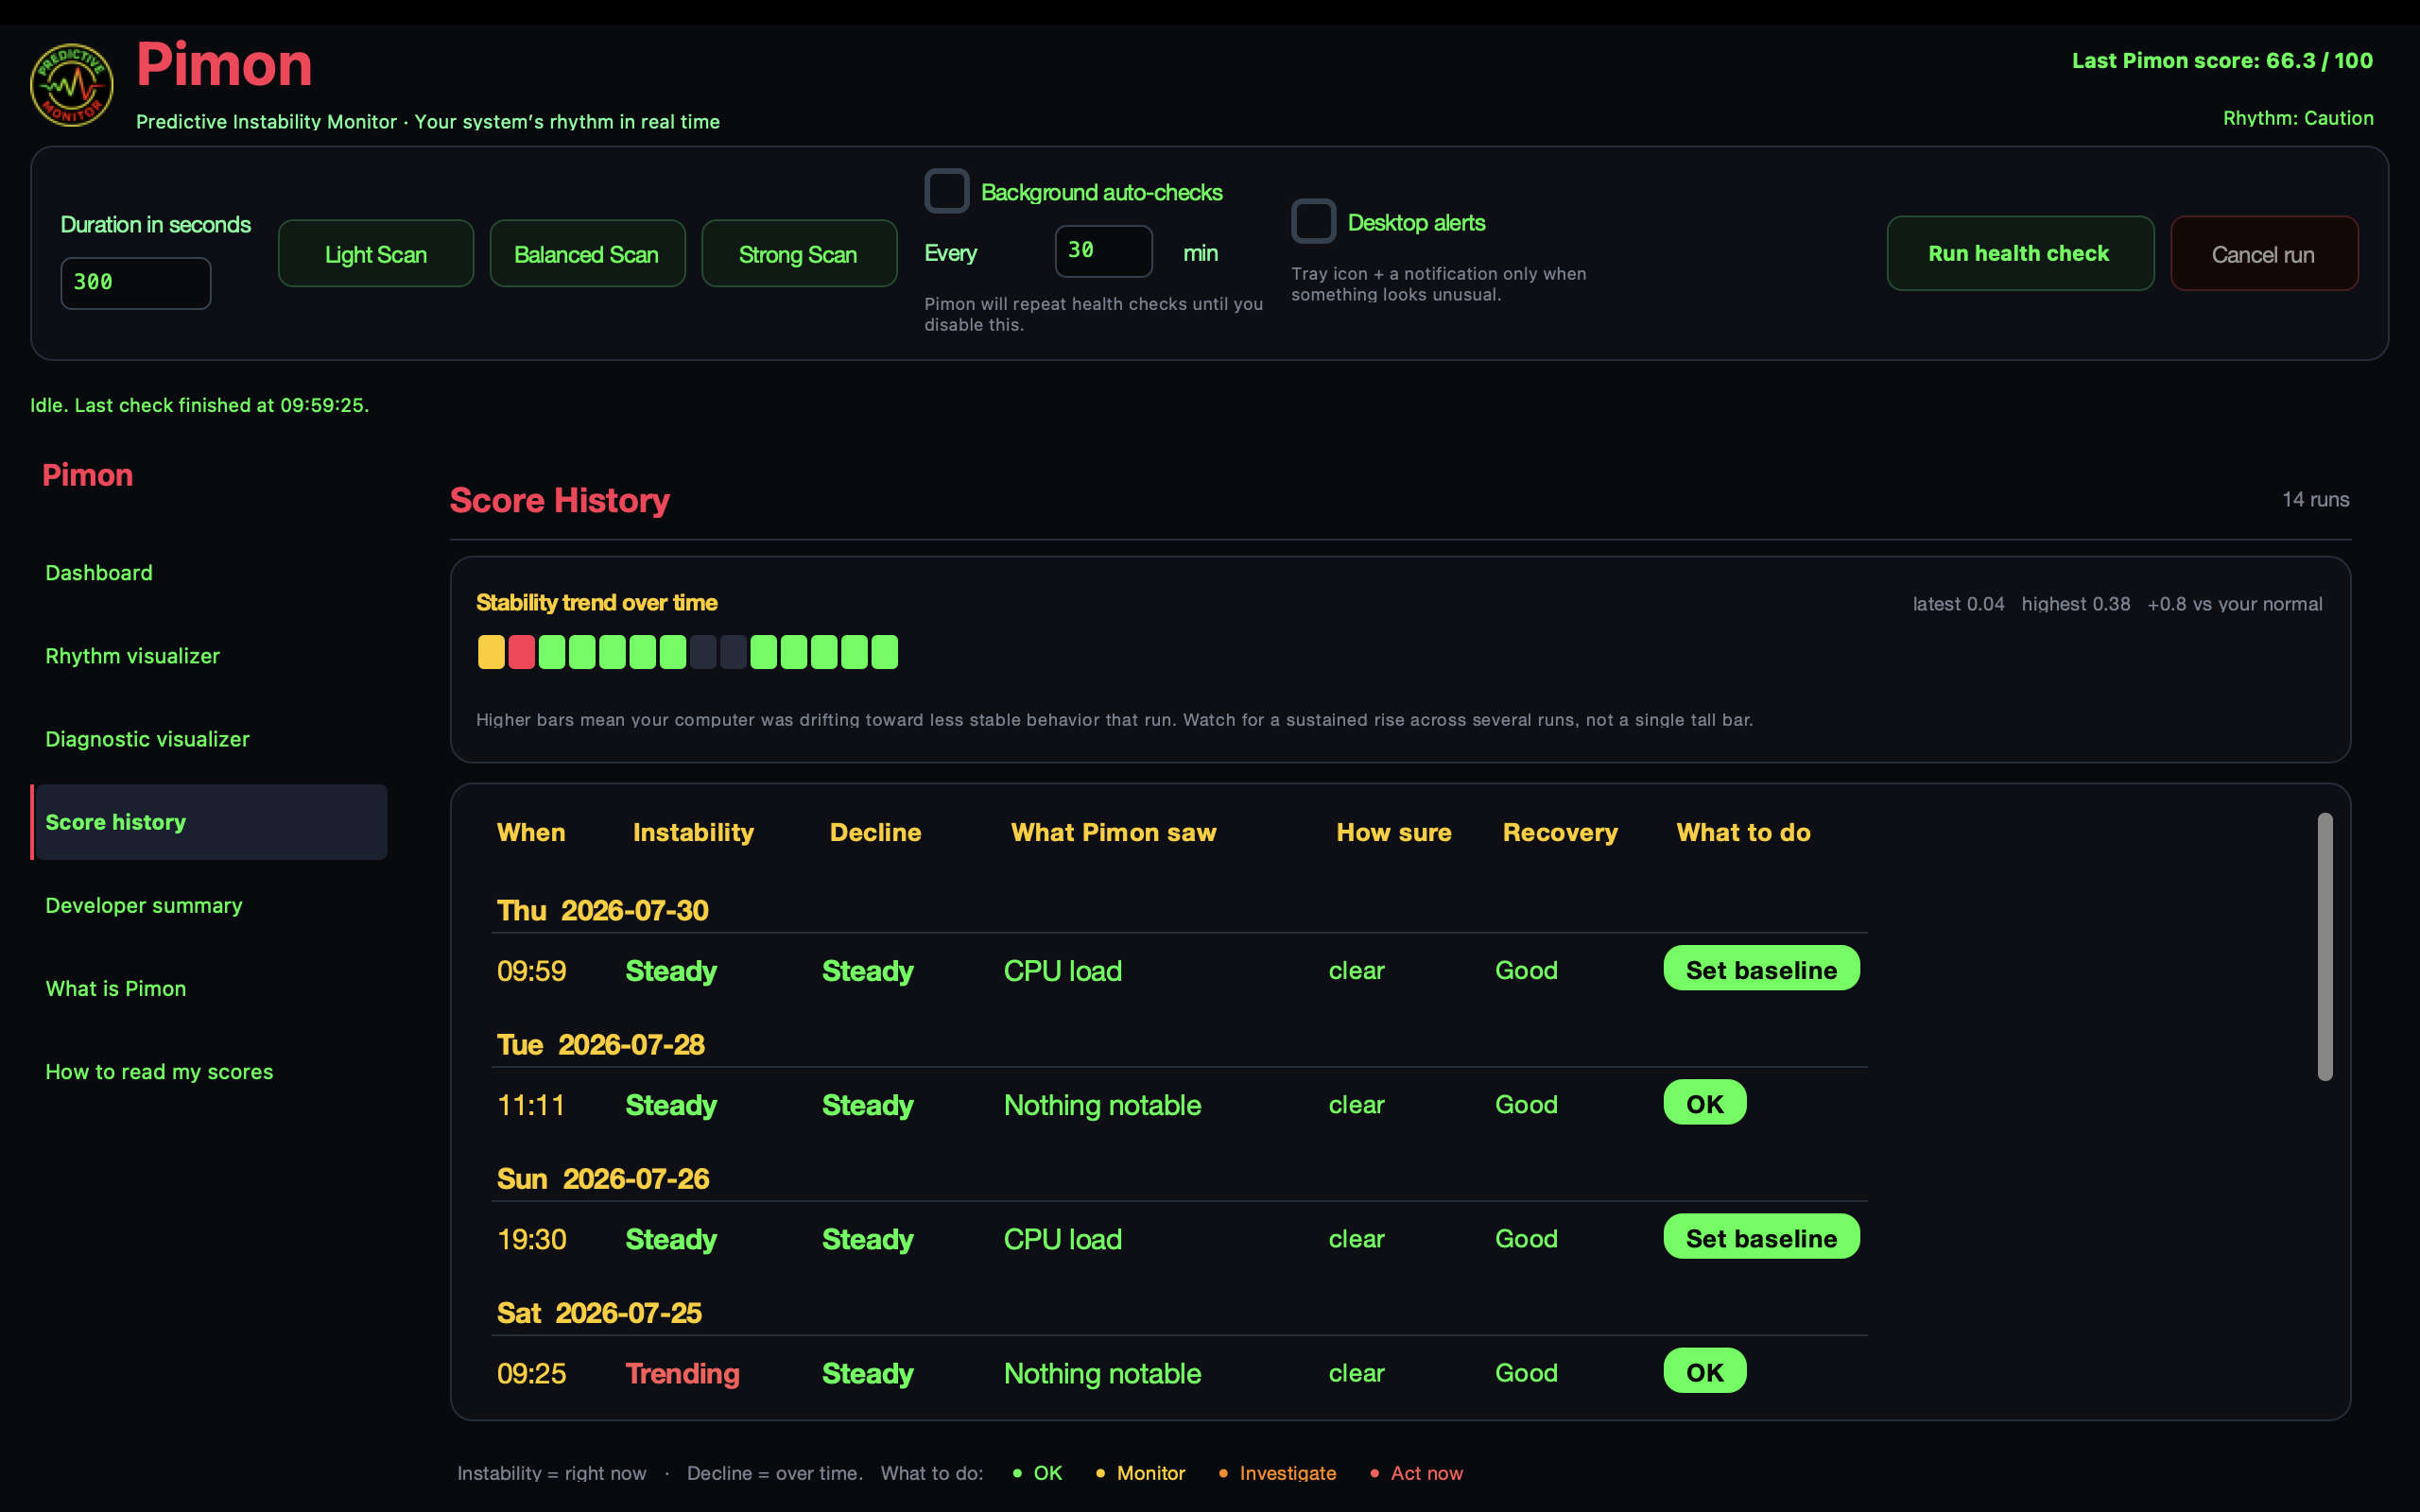Choose the Balanced Scan preset
Image resolution: width=2420 pixels, height=1512 pixels.
pyautogui.click(x=587, y=254)
